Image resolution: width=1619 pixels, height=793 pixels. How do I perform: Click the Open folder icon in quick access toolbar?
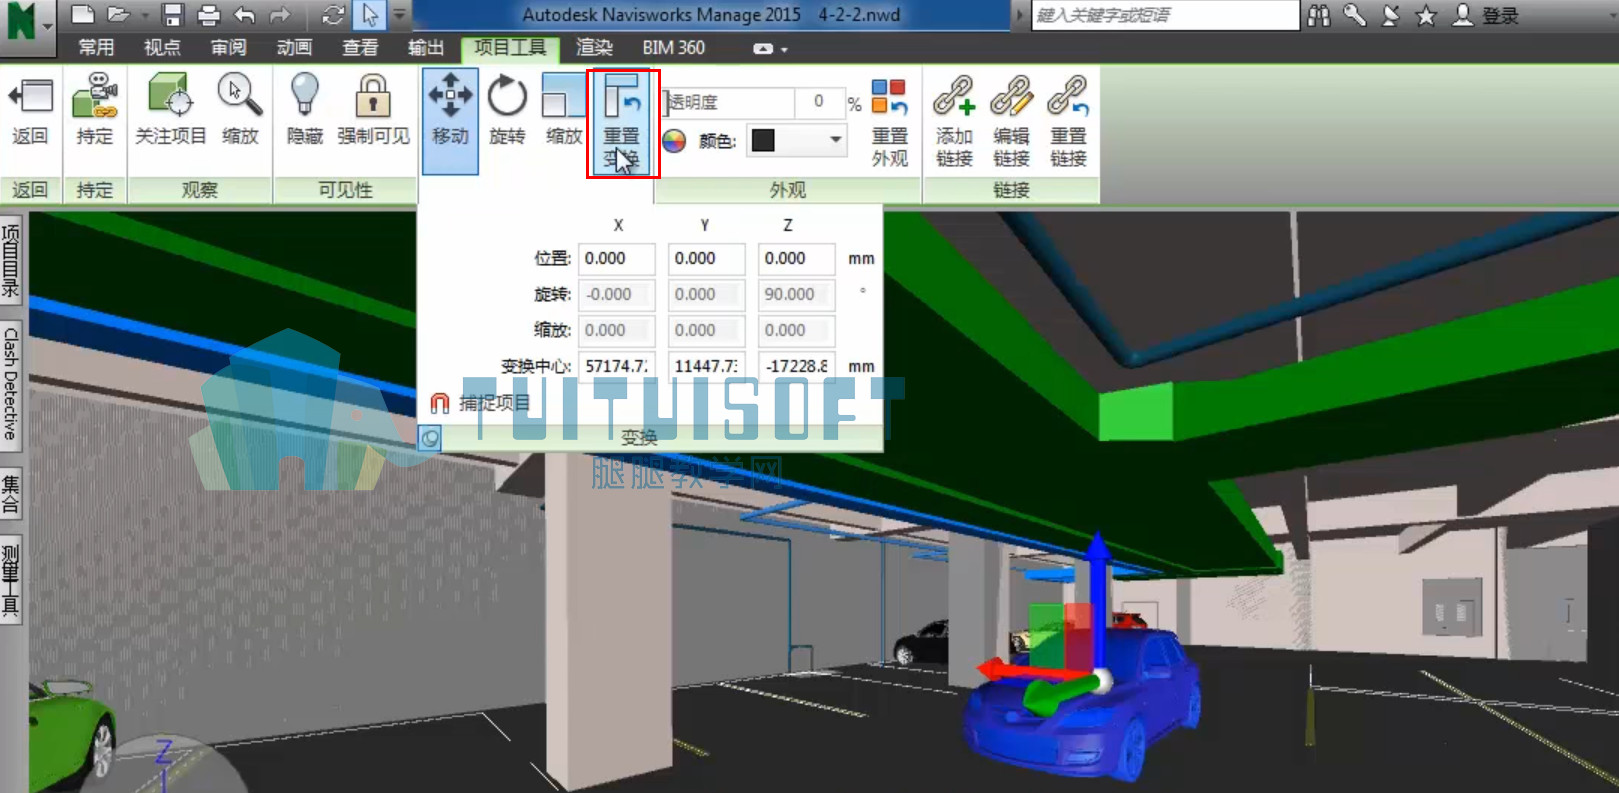click(x=119, y=15)
